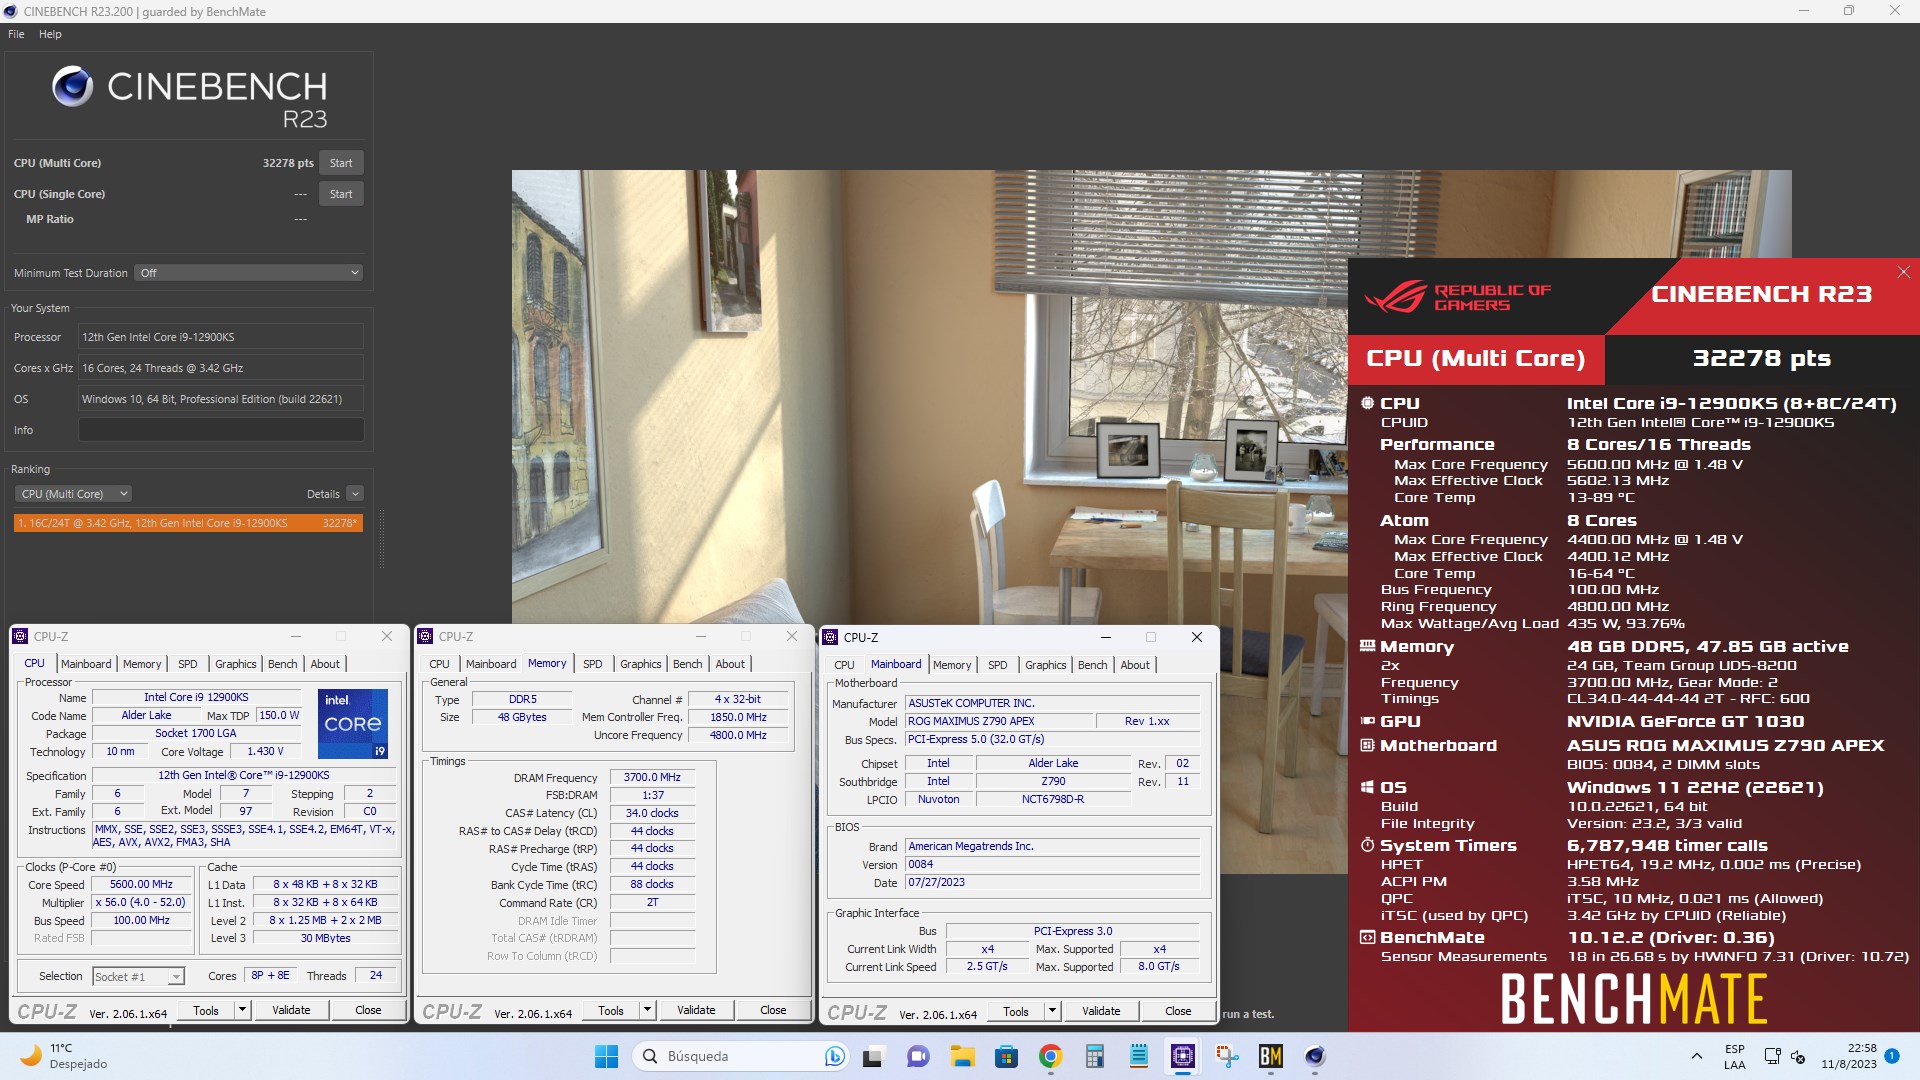Open Calculator from taskbar

(1094, 1056)
